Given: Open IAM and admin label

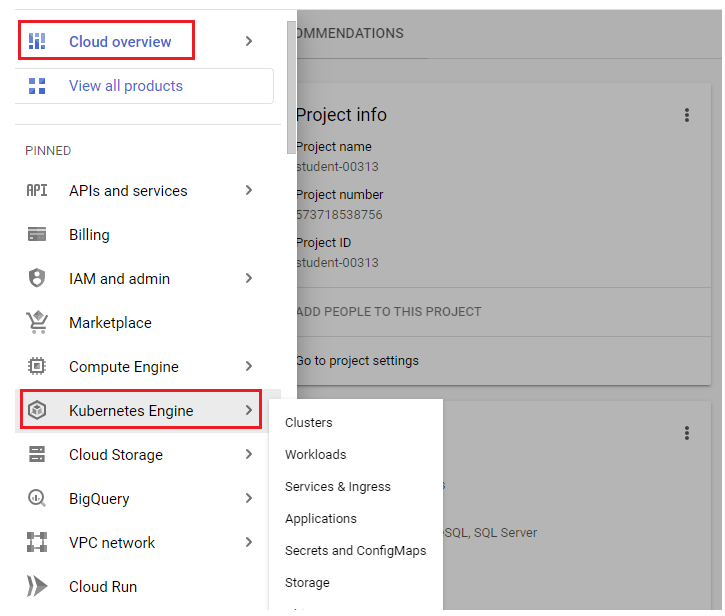Looking at the screenshot, I should (x=119, y=278).
